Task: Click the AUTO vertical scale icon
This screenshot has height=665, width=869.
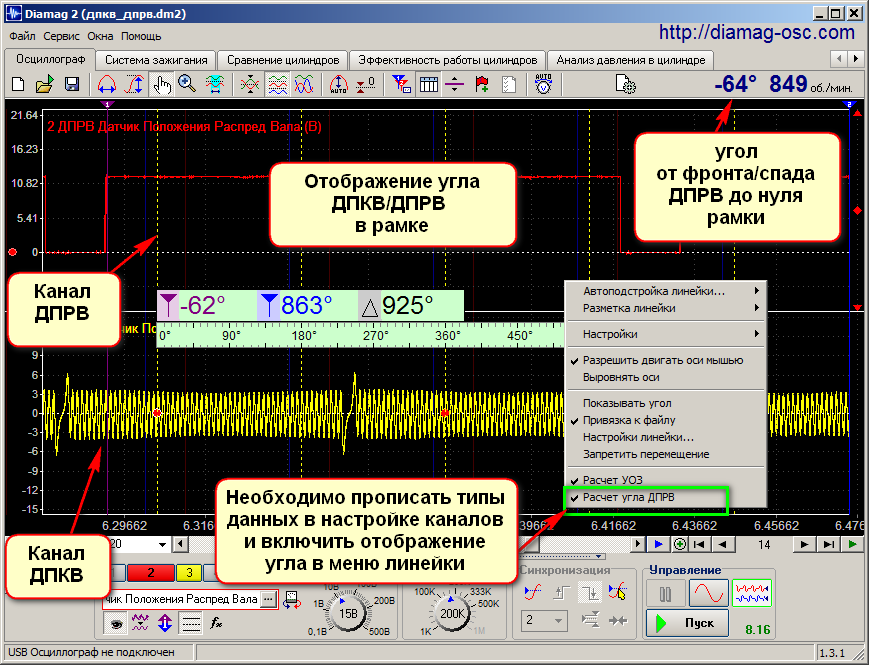Action: pyautogui.click(x=338, y=84)
